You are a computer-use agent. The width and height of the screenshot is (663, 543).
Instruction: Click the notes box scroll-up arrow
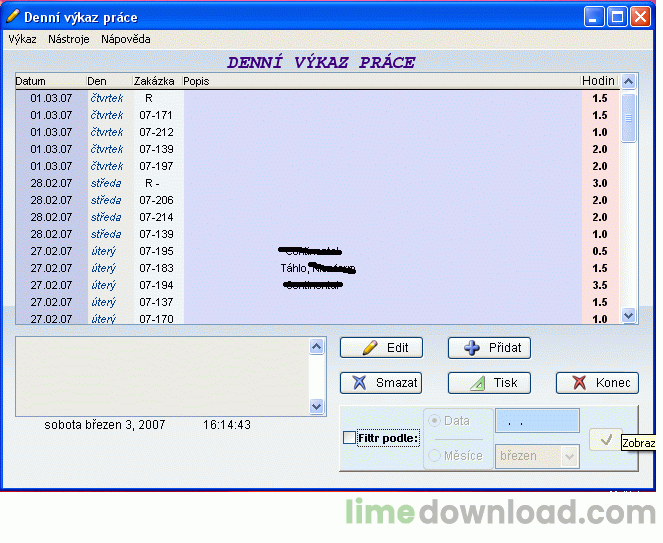(x=317, y=347)
